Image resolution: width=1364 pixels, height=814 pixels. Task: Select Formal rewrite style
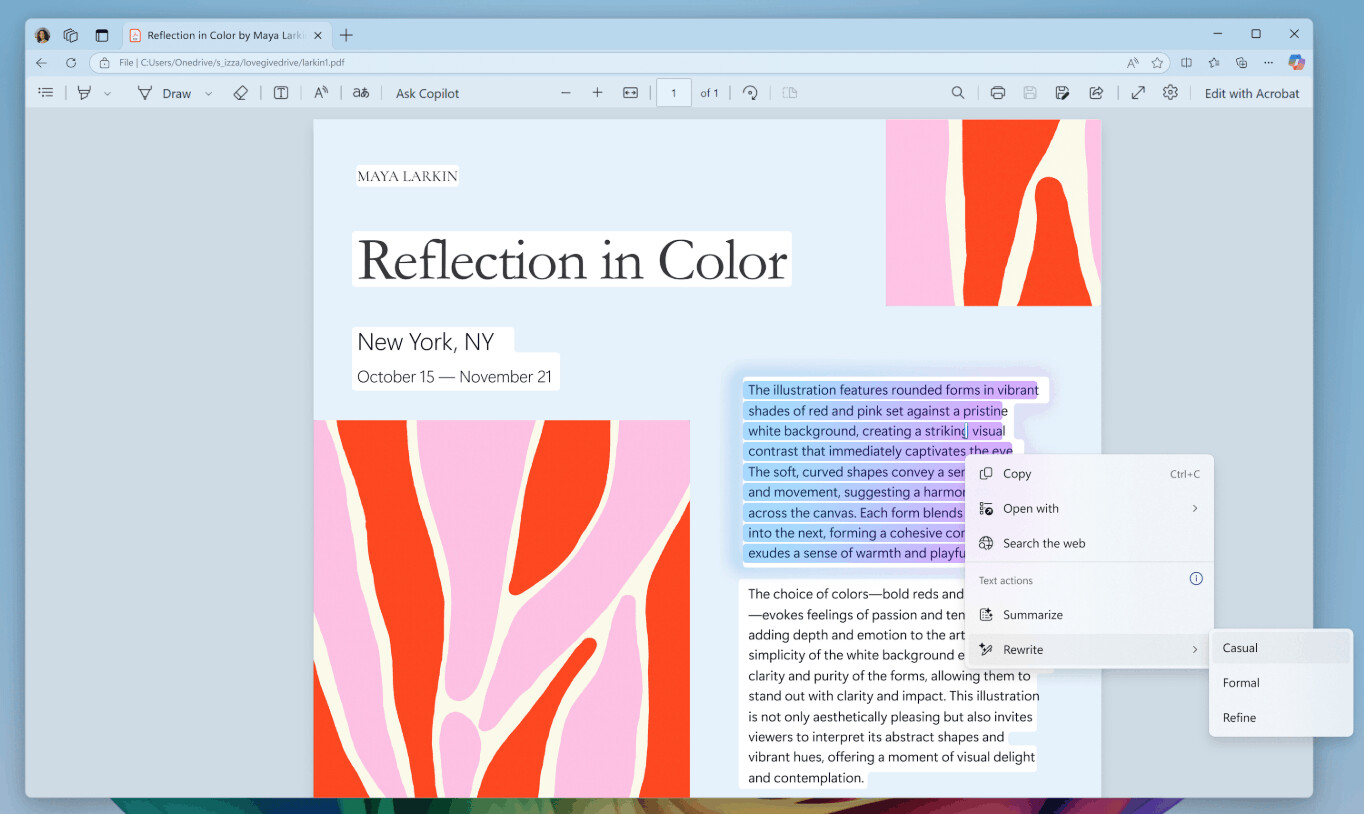1280,683
